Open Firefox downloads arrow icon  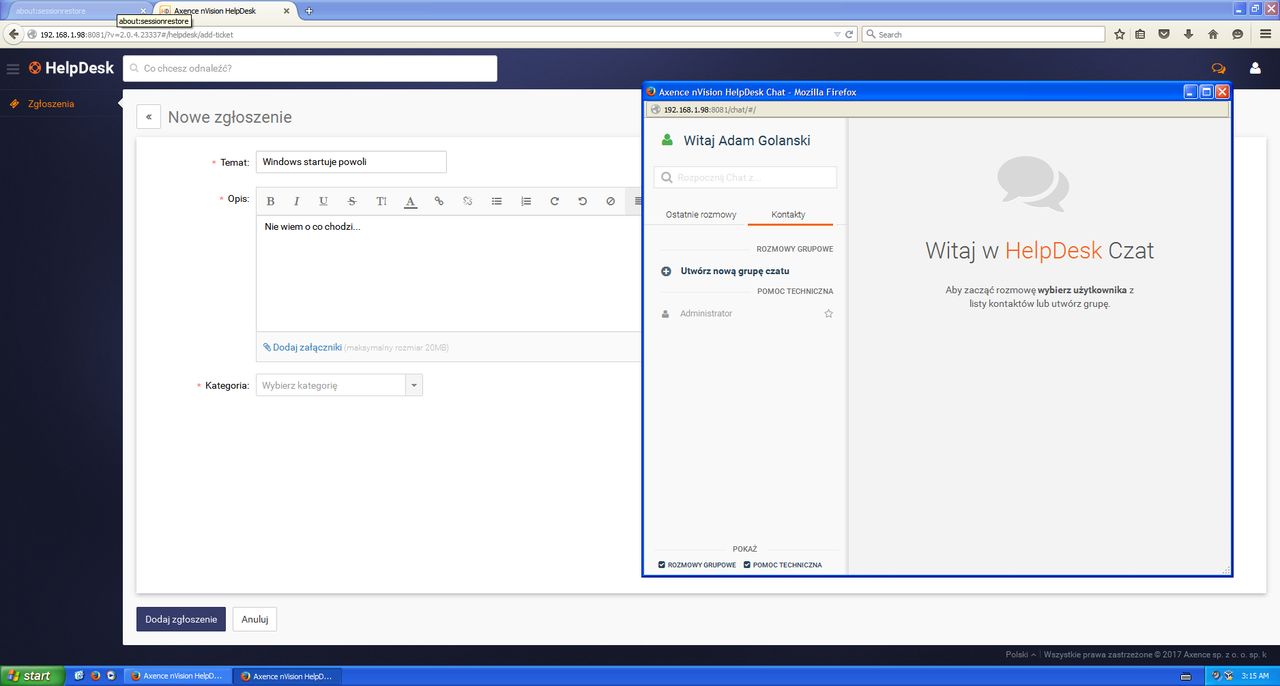click(x=1188, y=34)
